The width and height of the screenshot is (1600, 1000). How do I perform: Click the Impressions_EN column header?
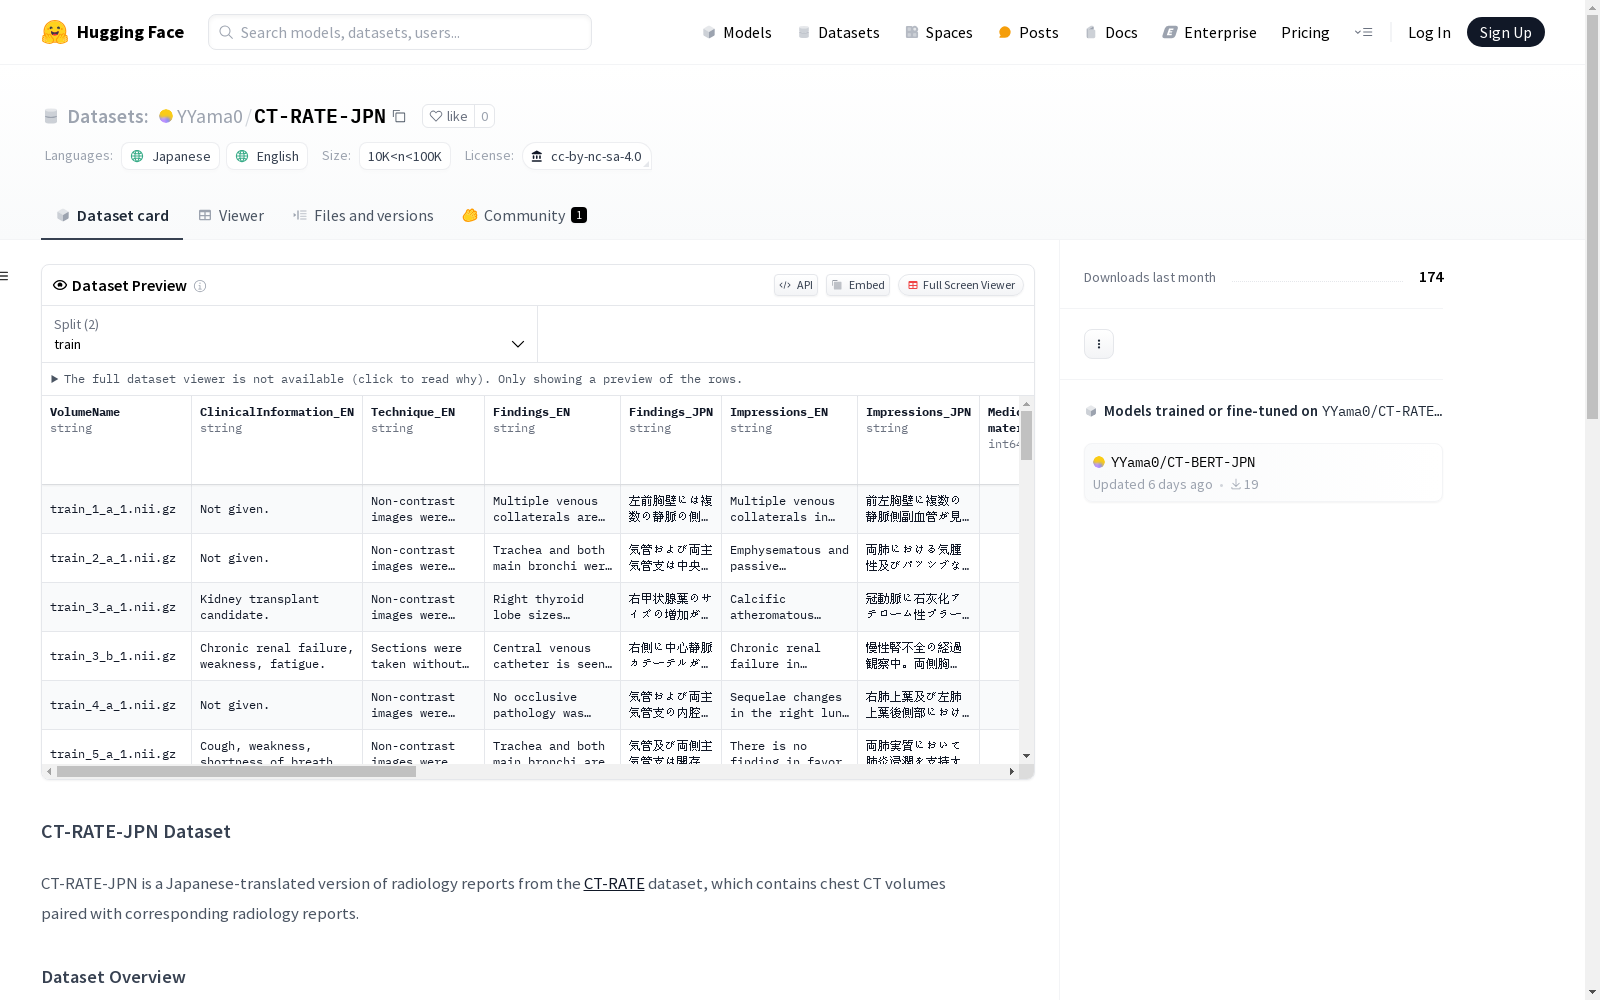[x=790, y=440]
